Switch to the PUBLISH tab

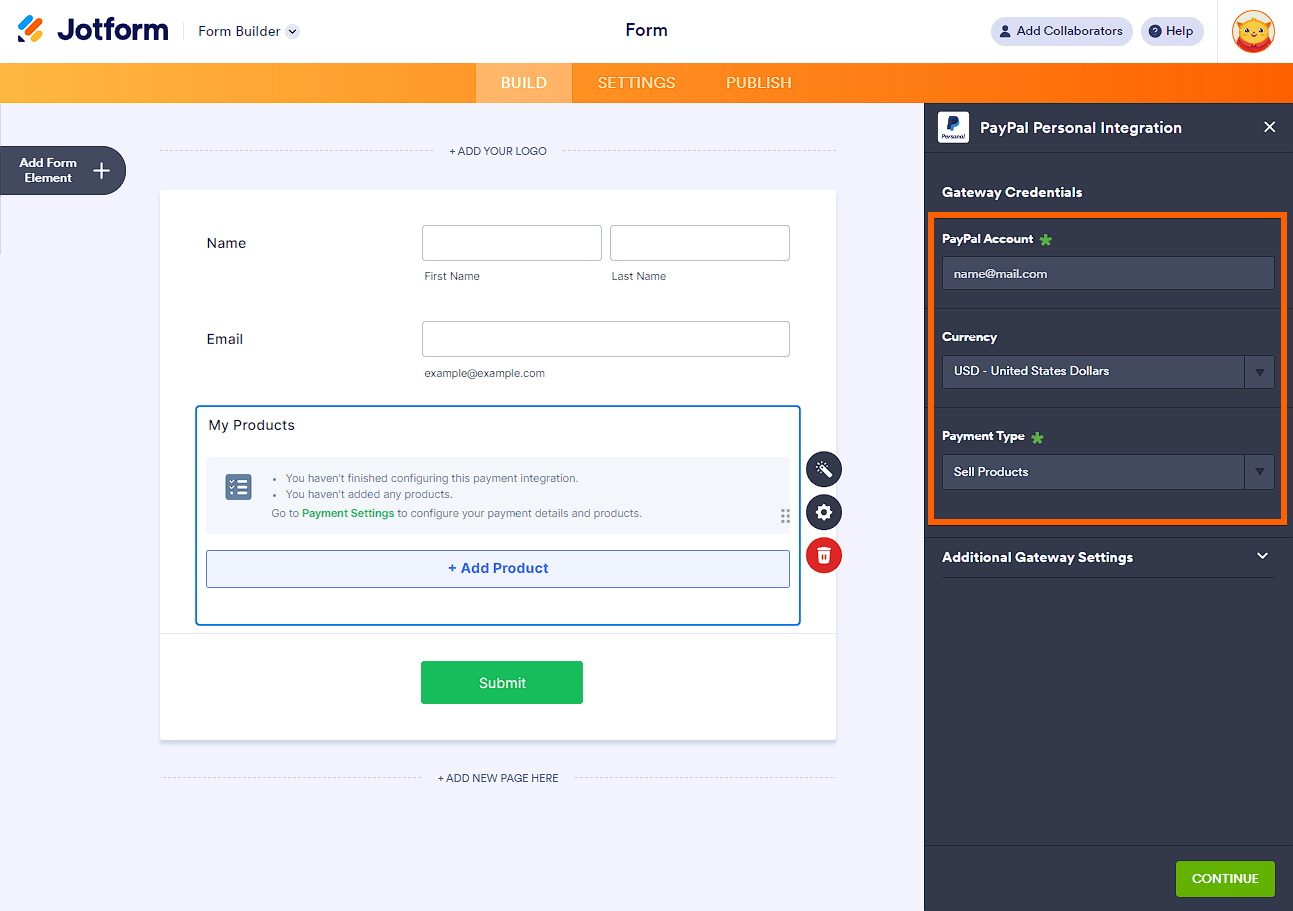pyautogui.click(x=759, y=83)
